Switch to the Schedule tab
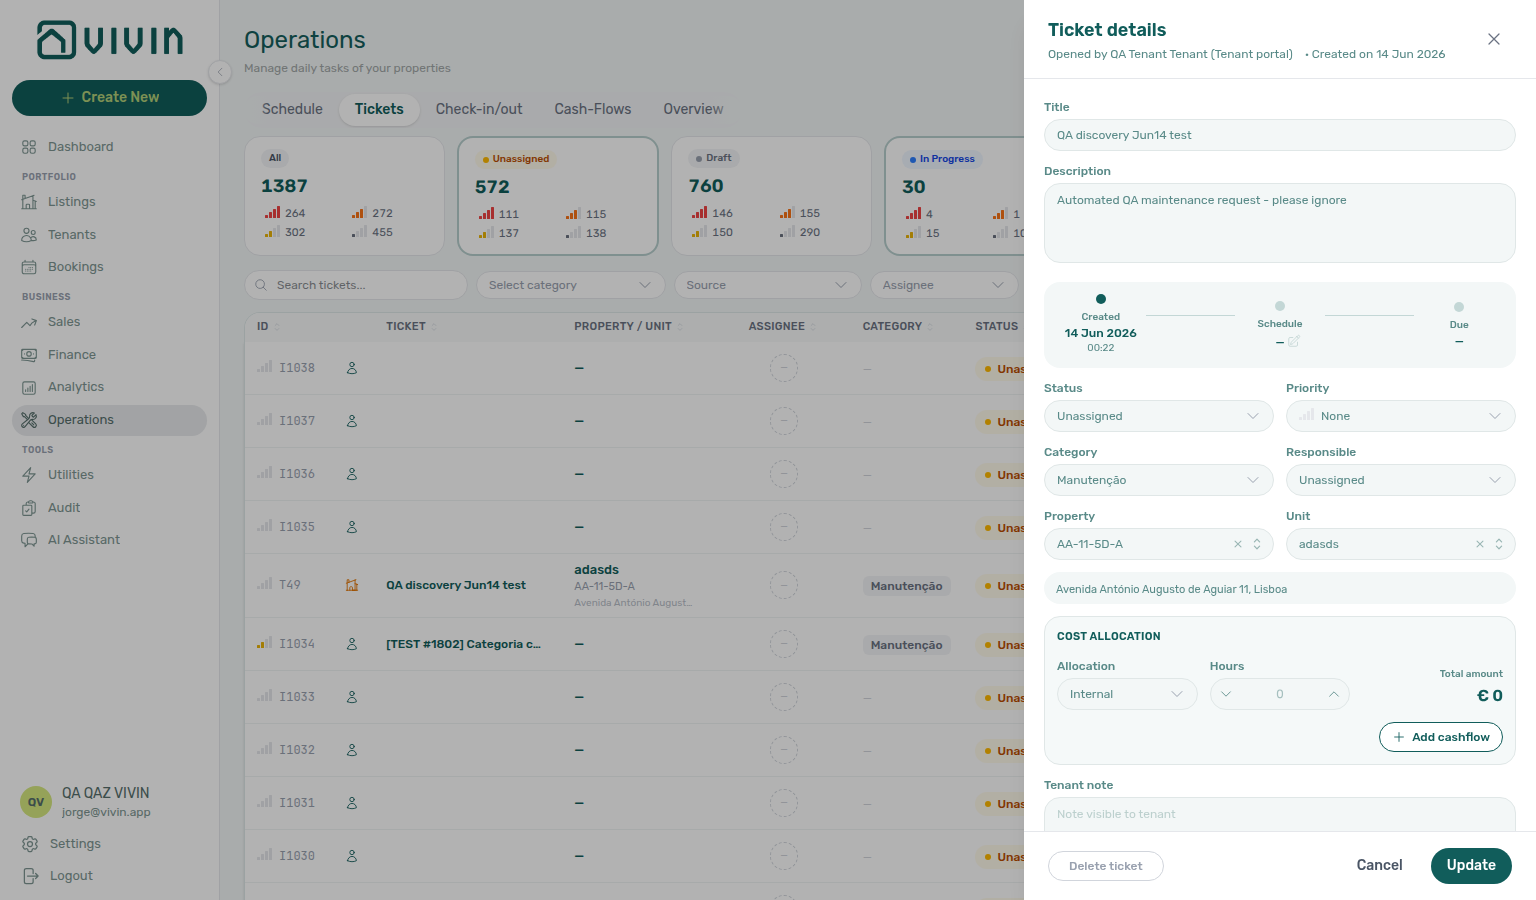 click(292, 109)
